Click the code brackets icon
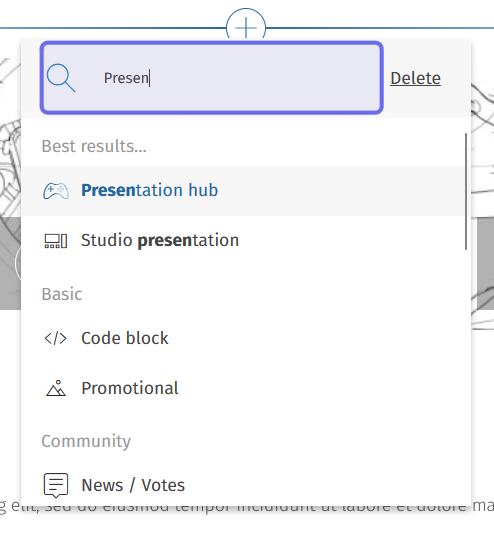The width and height of the screenshot is (494, 533). coord(56,339)
